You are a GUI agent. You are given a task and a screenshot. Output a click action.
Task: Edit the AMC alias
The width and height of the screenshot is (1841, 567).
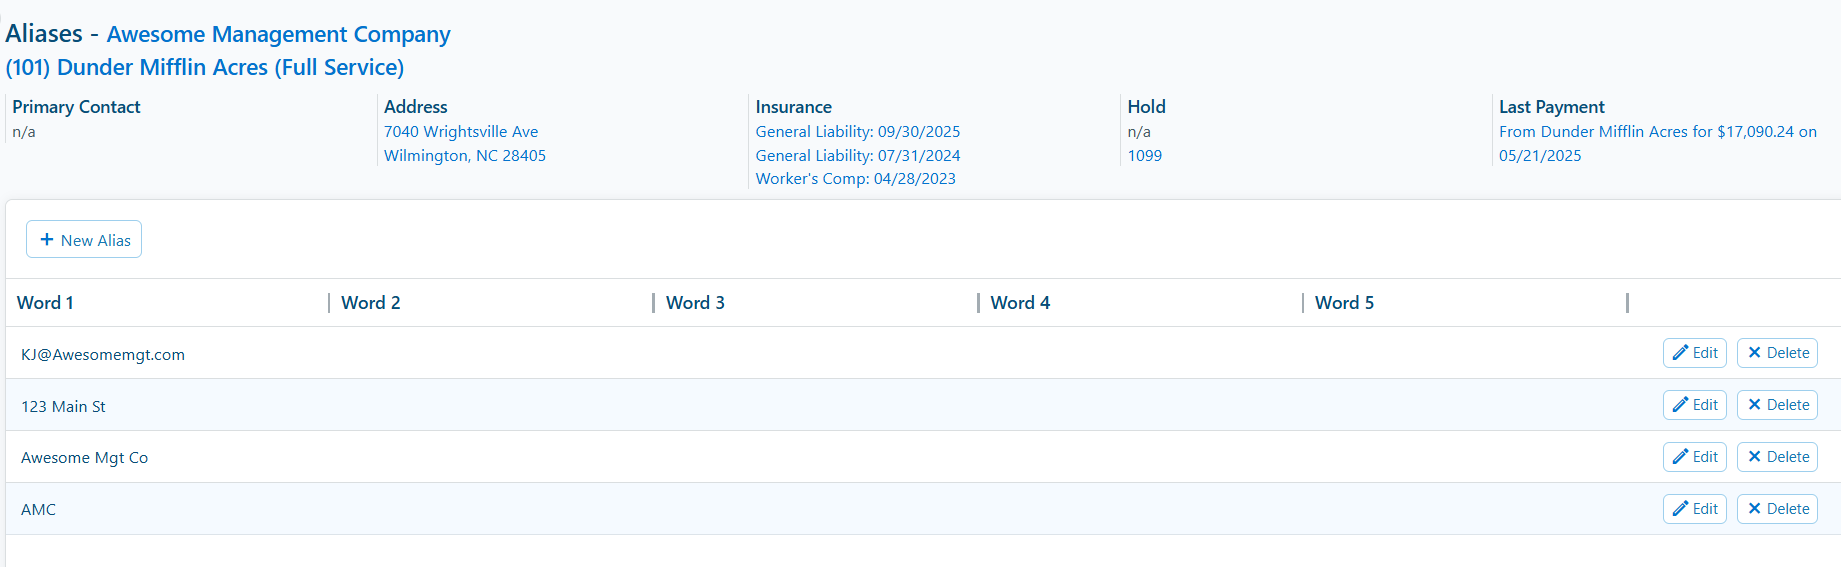1695,509
